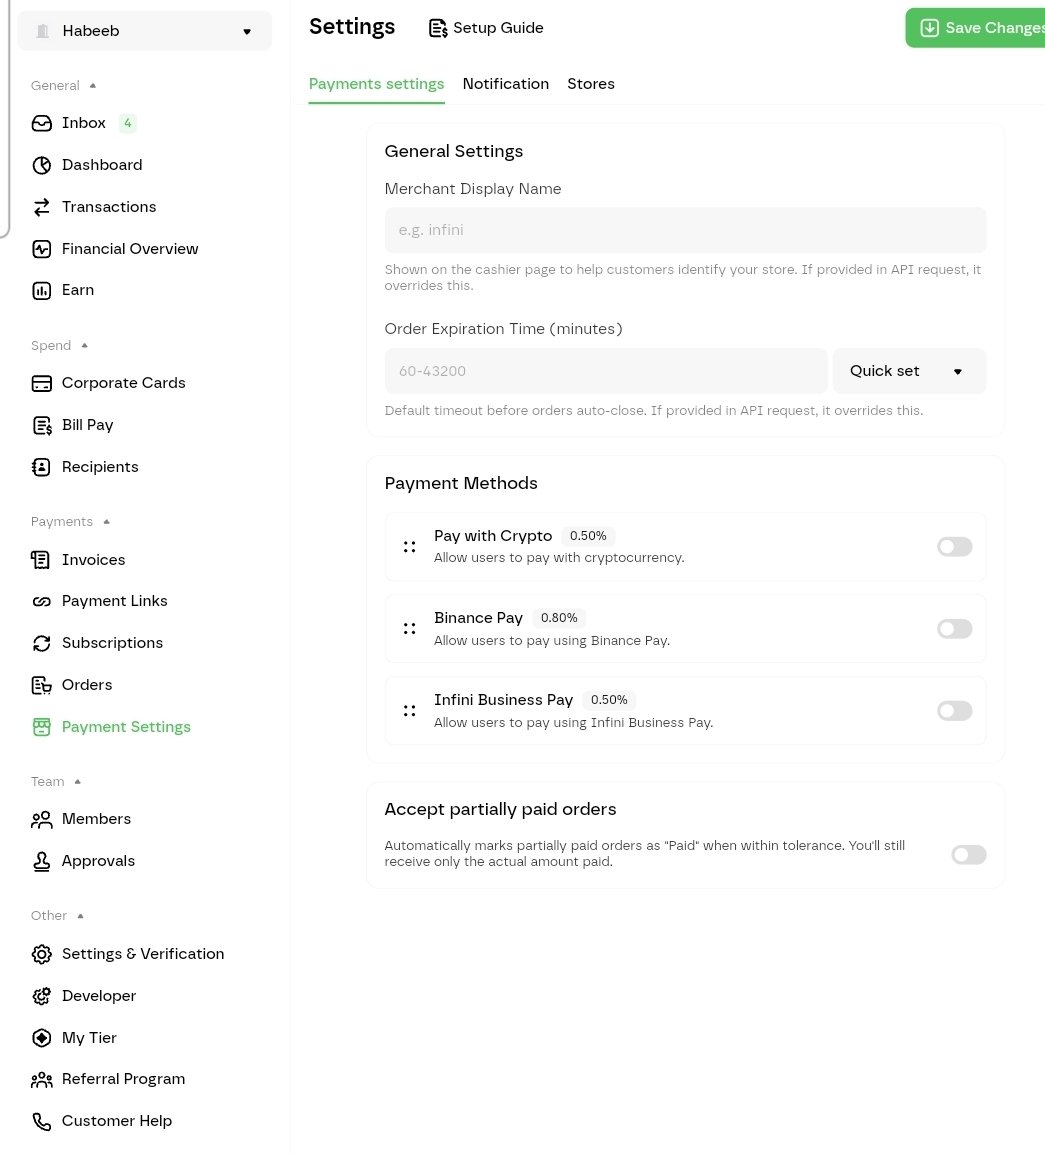Image resolution: width=1045 pixels, height=1155 pixels.
Task: Open the Setup Guide link
Action: (487, 28)
